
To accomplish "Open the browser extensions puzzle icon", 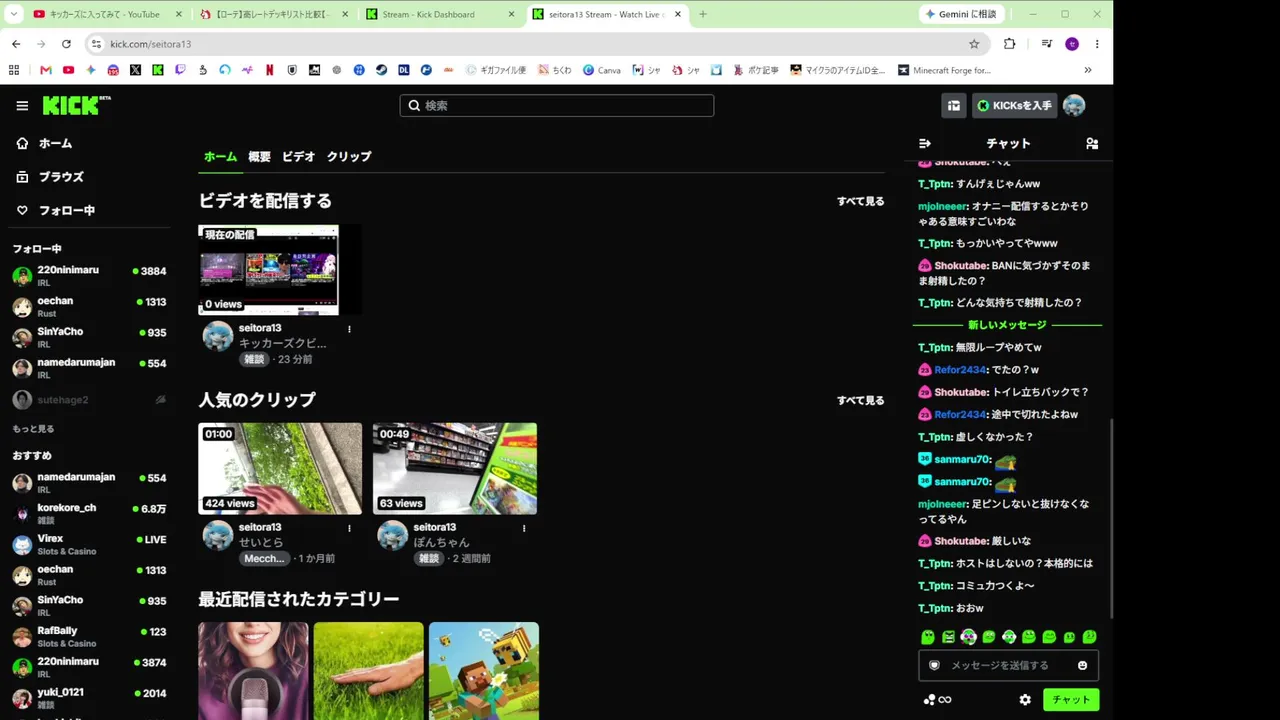I will point(1009,44).
